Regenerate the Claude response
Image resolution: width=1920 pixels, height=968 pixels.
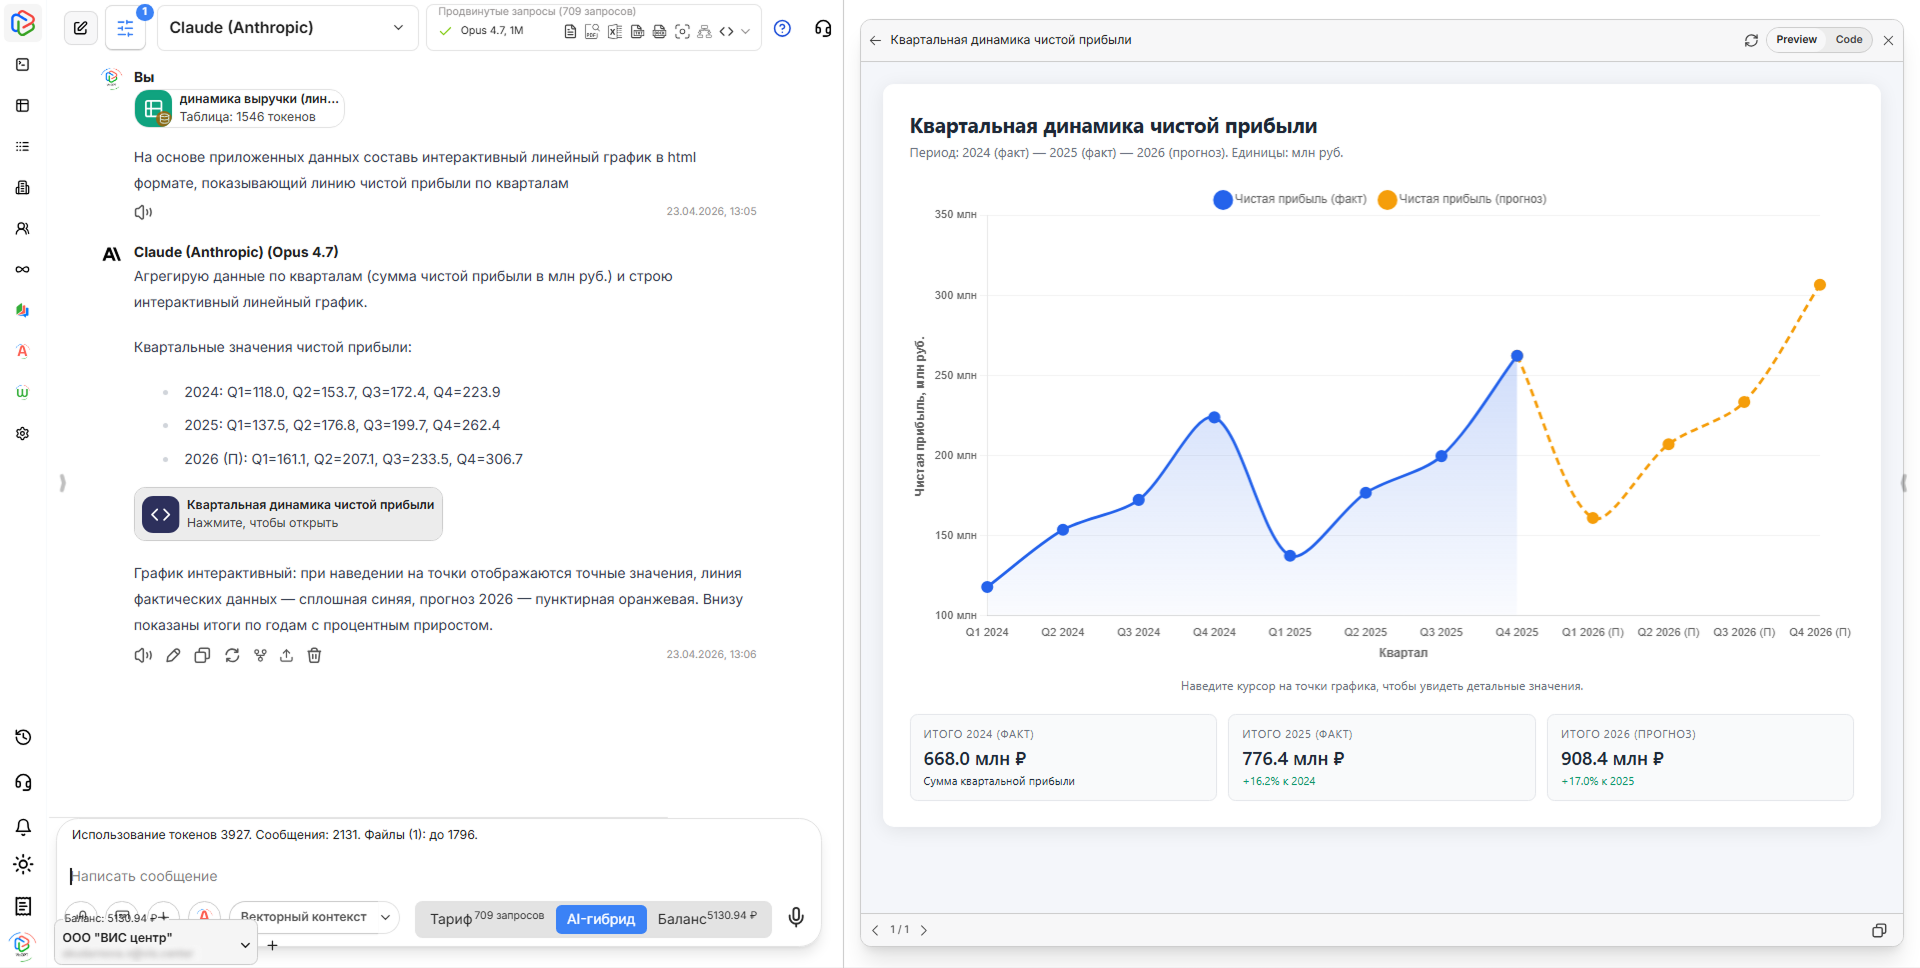point(232,655)
